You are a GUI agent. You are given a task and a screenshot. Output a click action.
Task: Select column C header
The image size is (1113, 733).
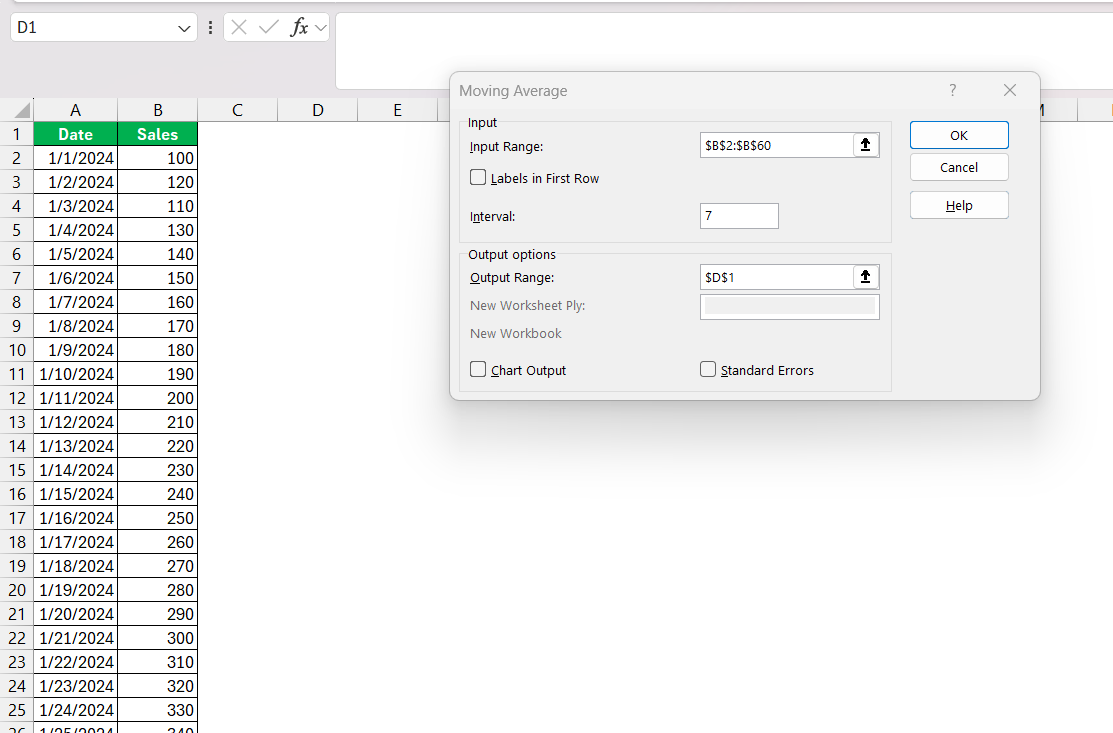point(237,110)
